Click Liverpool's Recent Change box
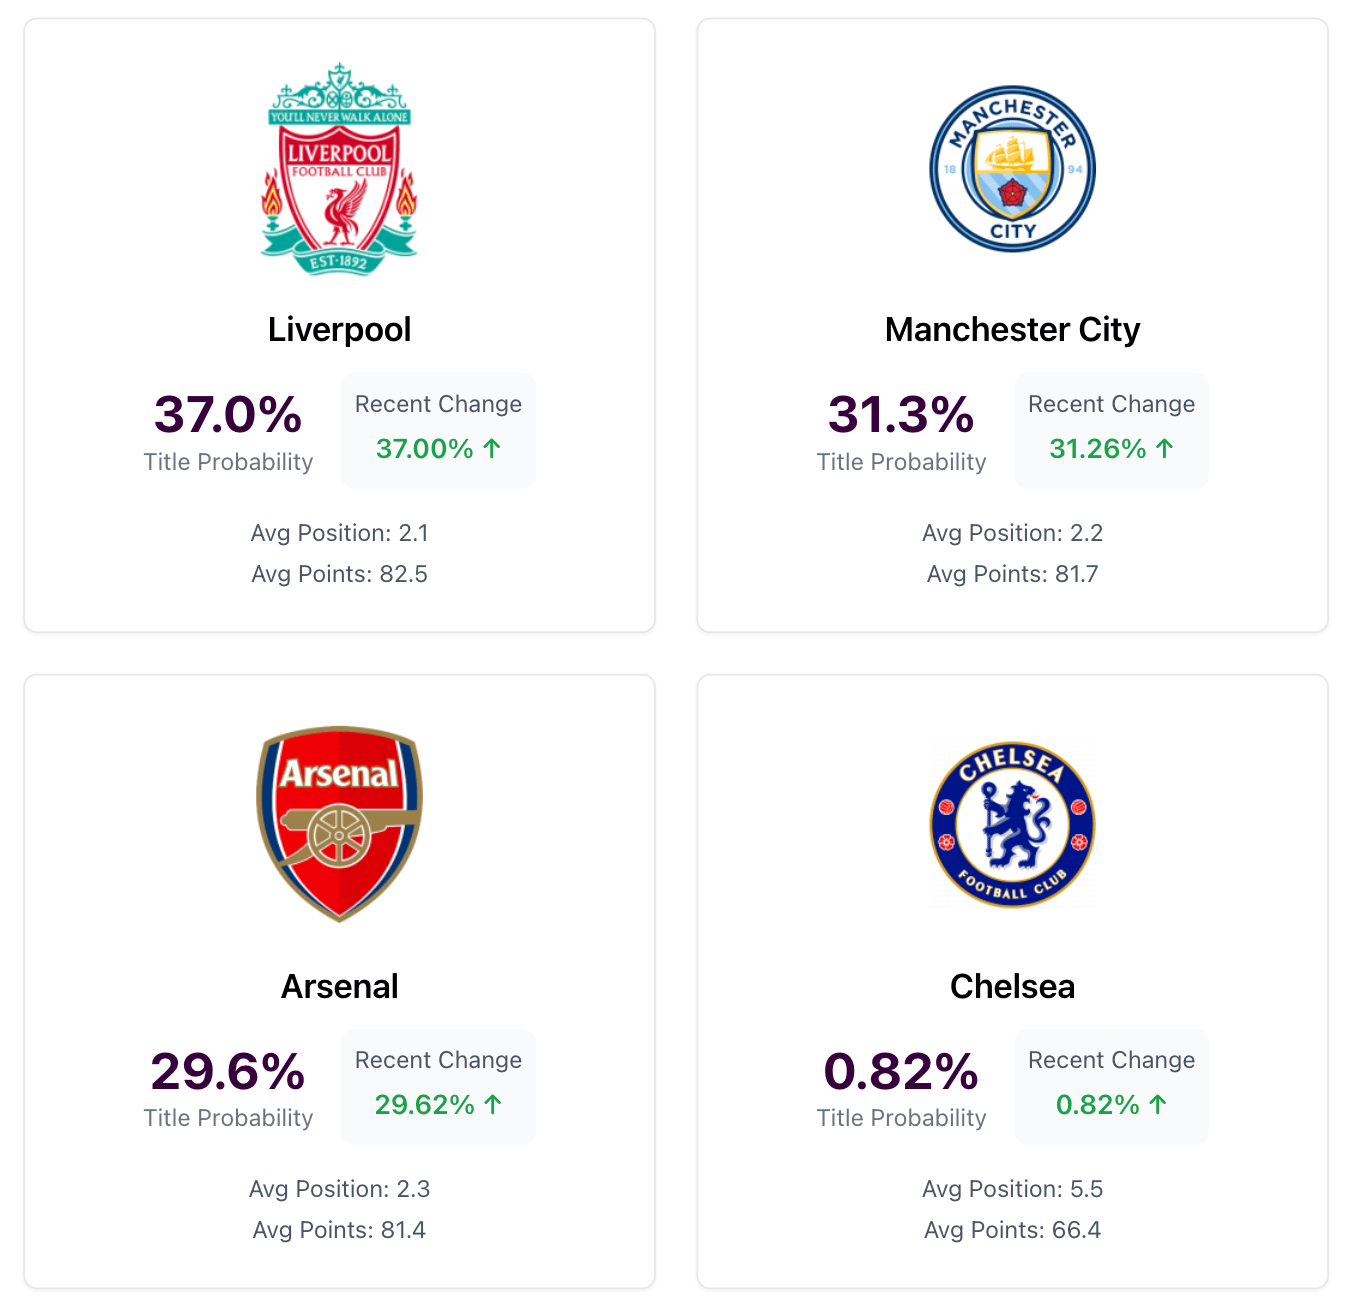The image size is (1348, 1314). click(x=438, y=430)
